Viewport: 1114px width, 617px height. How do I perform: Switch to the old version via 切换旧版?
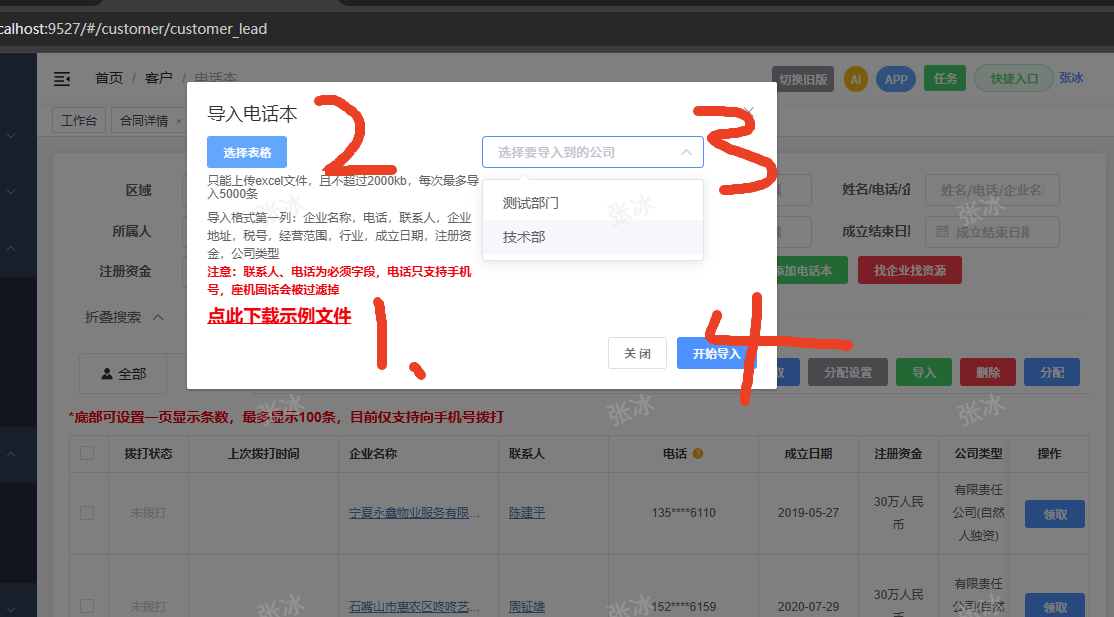point(803,79)
